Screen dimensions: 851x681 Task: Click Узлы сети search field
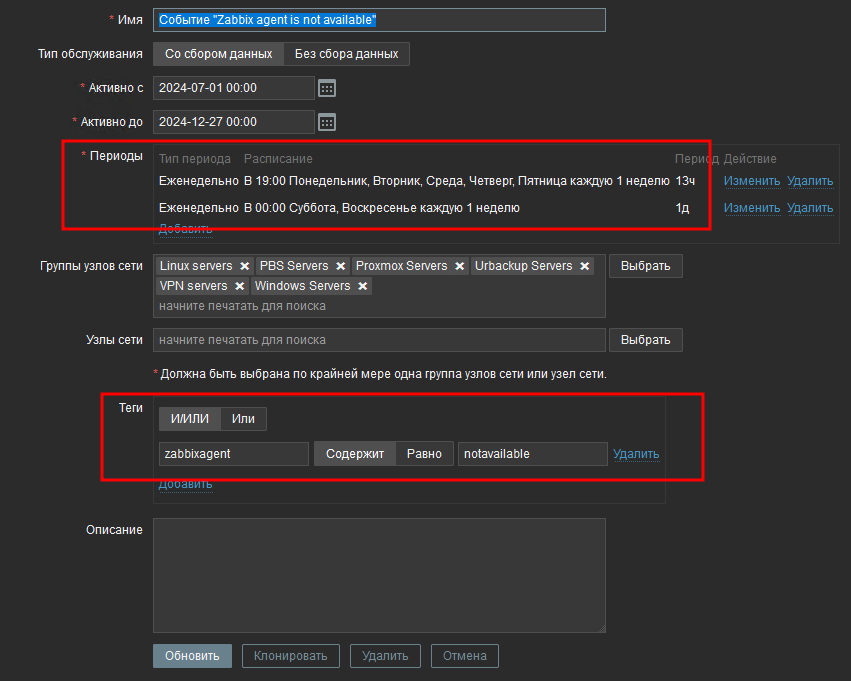379,340
